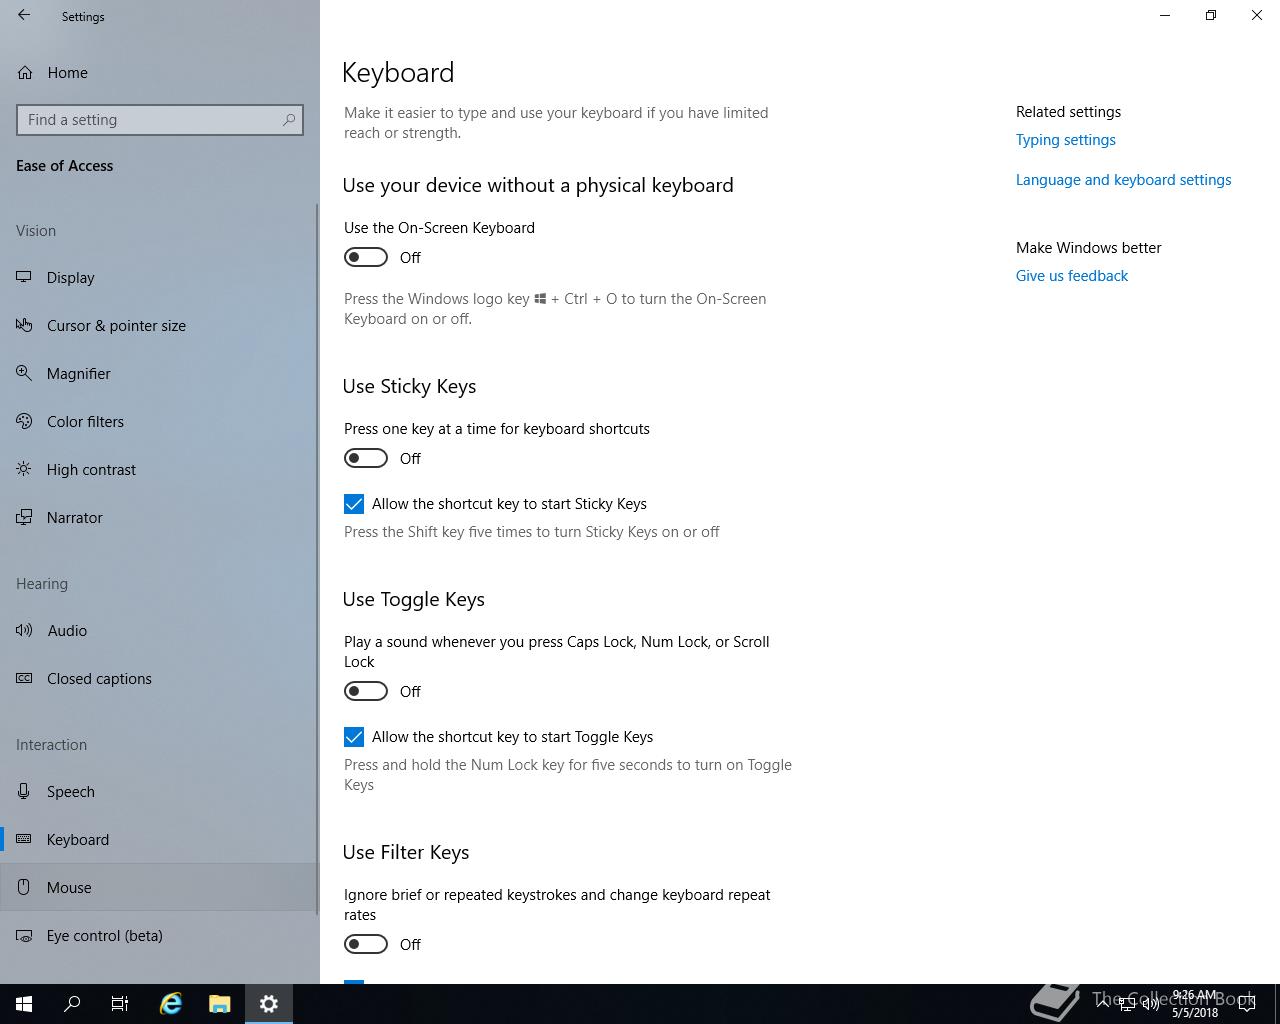Click the 'Use Toggle Keys' heading

click(x=413, y=599)
